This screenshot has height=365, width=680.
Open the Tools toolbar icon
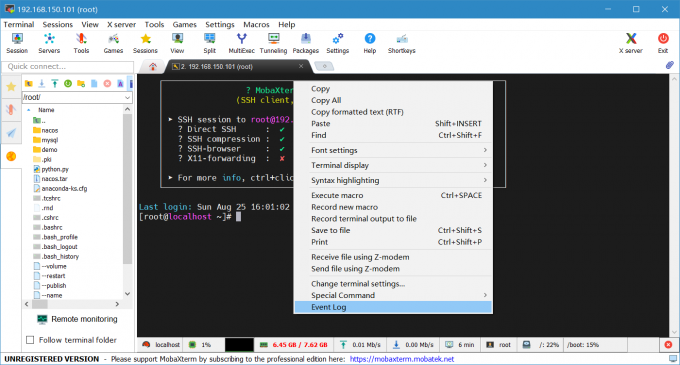point(81,43)
